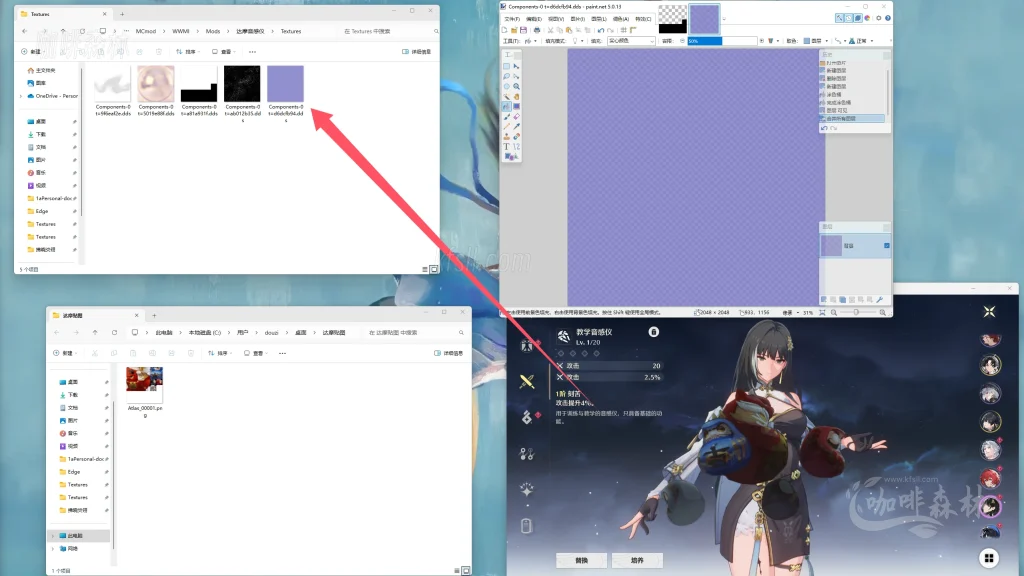Open the 文件(F) menu in paint.net
Image resolution: width=1024 pixels, height=576 pixels.
coord(512,18)
